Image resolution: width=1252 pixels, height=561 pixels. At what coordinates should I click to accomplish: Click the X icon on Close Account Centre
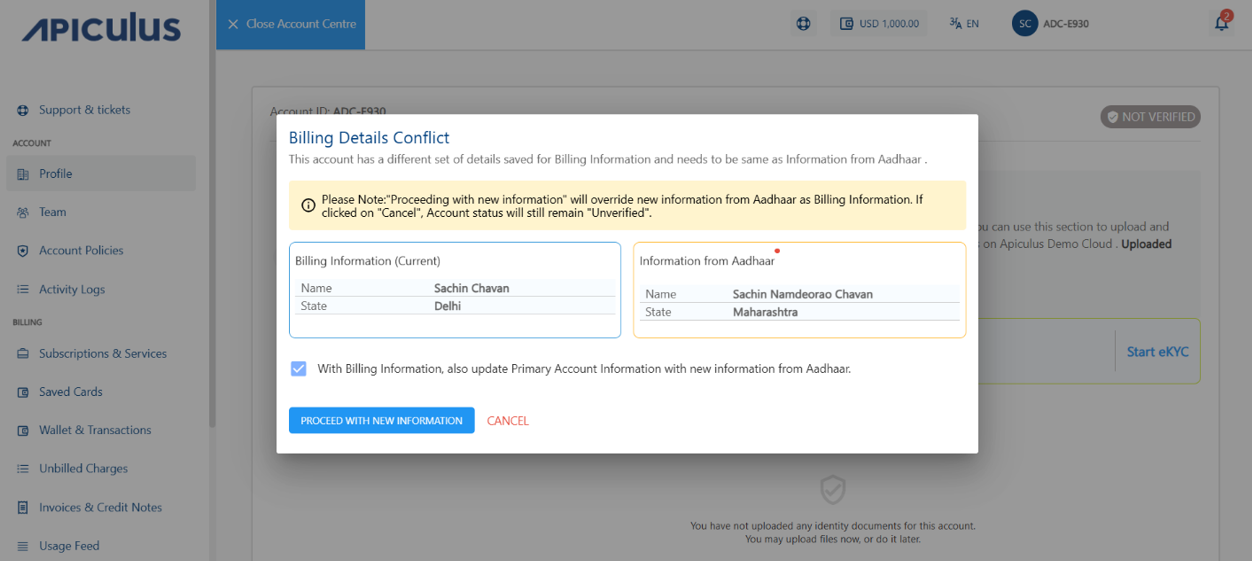[x=233, y=24]
